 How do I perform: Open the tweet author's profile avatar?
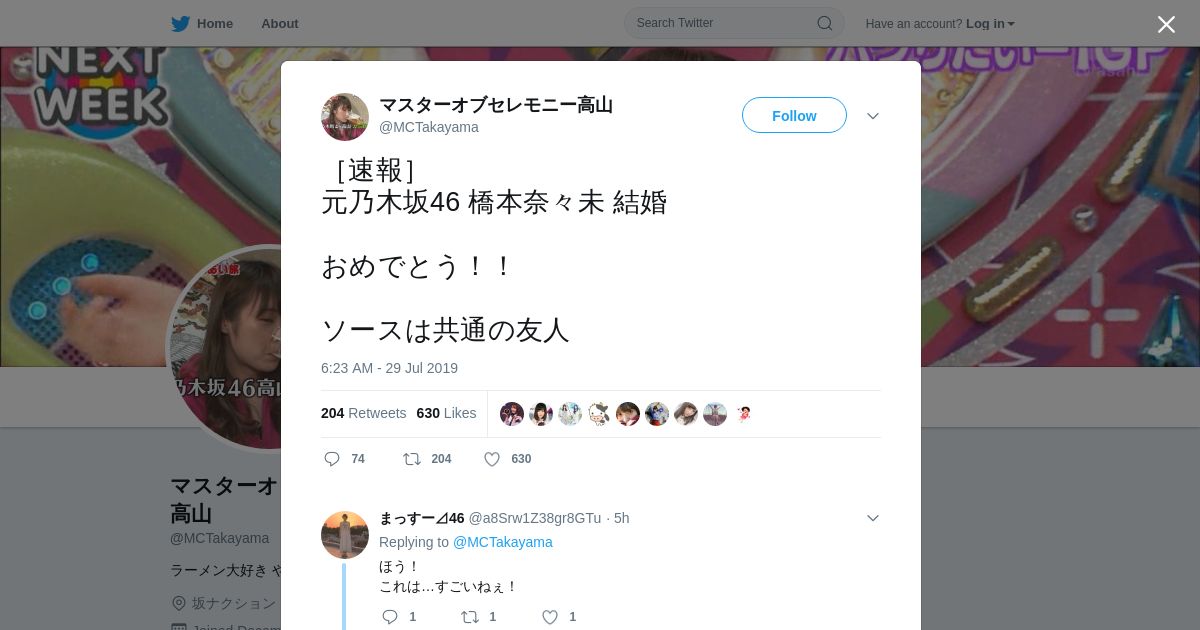click(345, 117)
